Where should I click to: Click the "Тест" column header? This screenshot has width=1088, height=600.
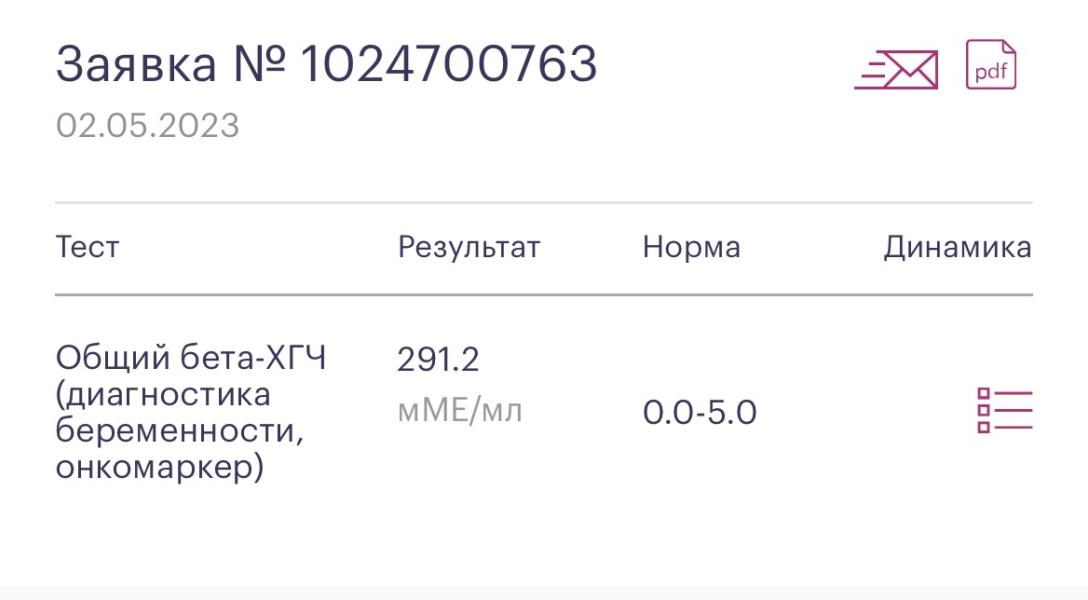coord(87,247)
